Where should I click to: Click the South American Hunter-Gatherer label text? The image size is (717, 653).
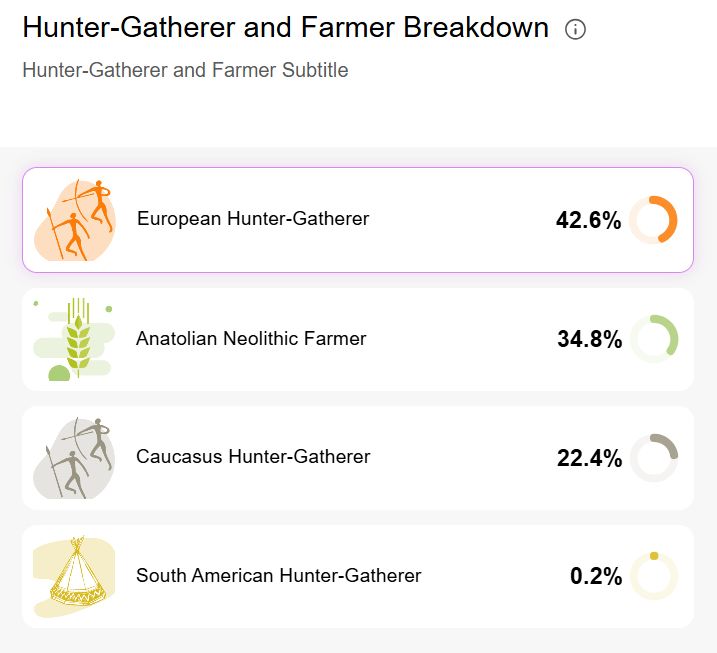click(278, 575)
